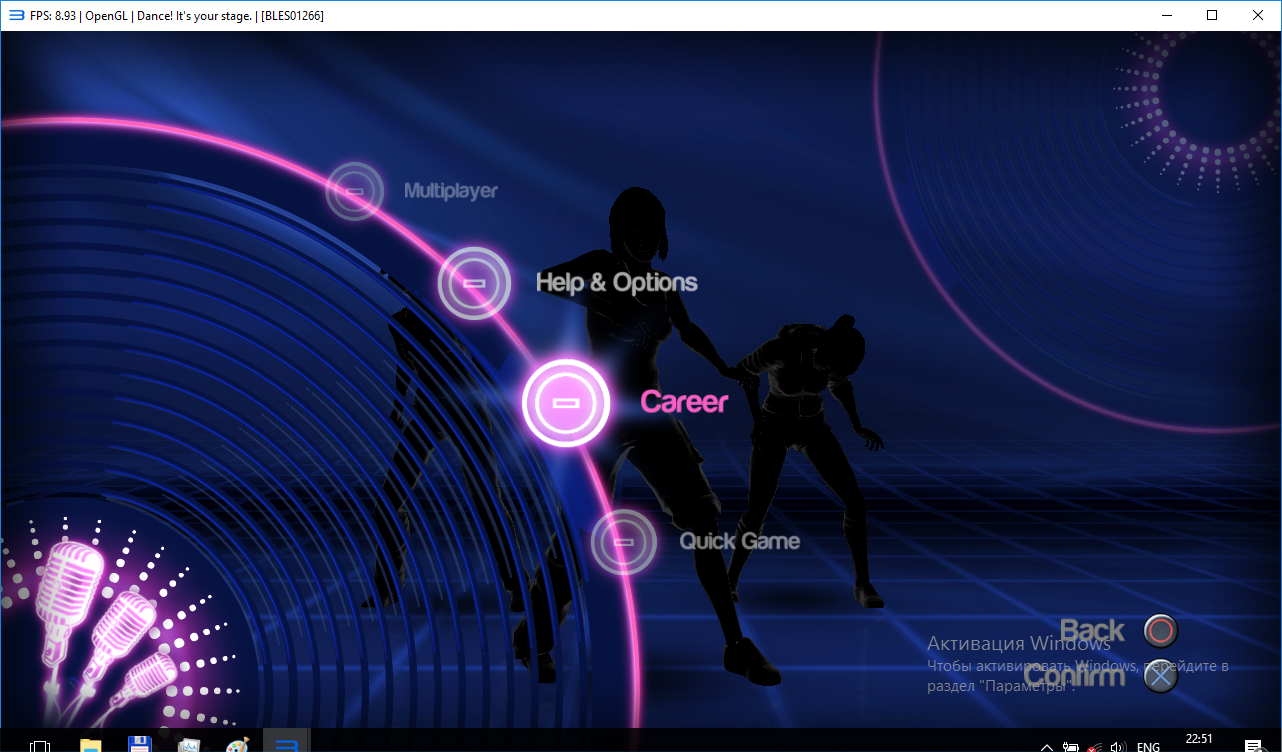Switch the ENG input language indicator
This screenshot has height=752, width=1282.
[1148, 746]
